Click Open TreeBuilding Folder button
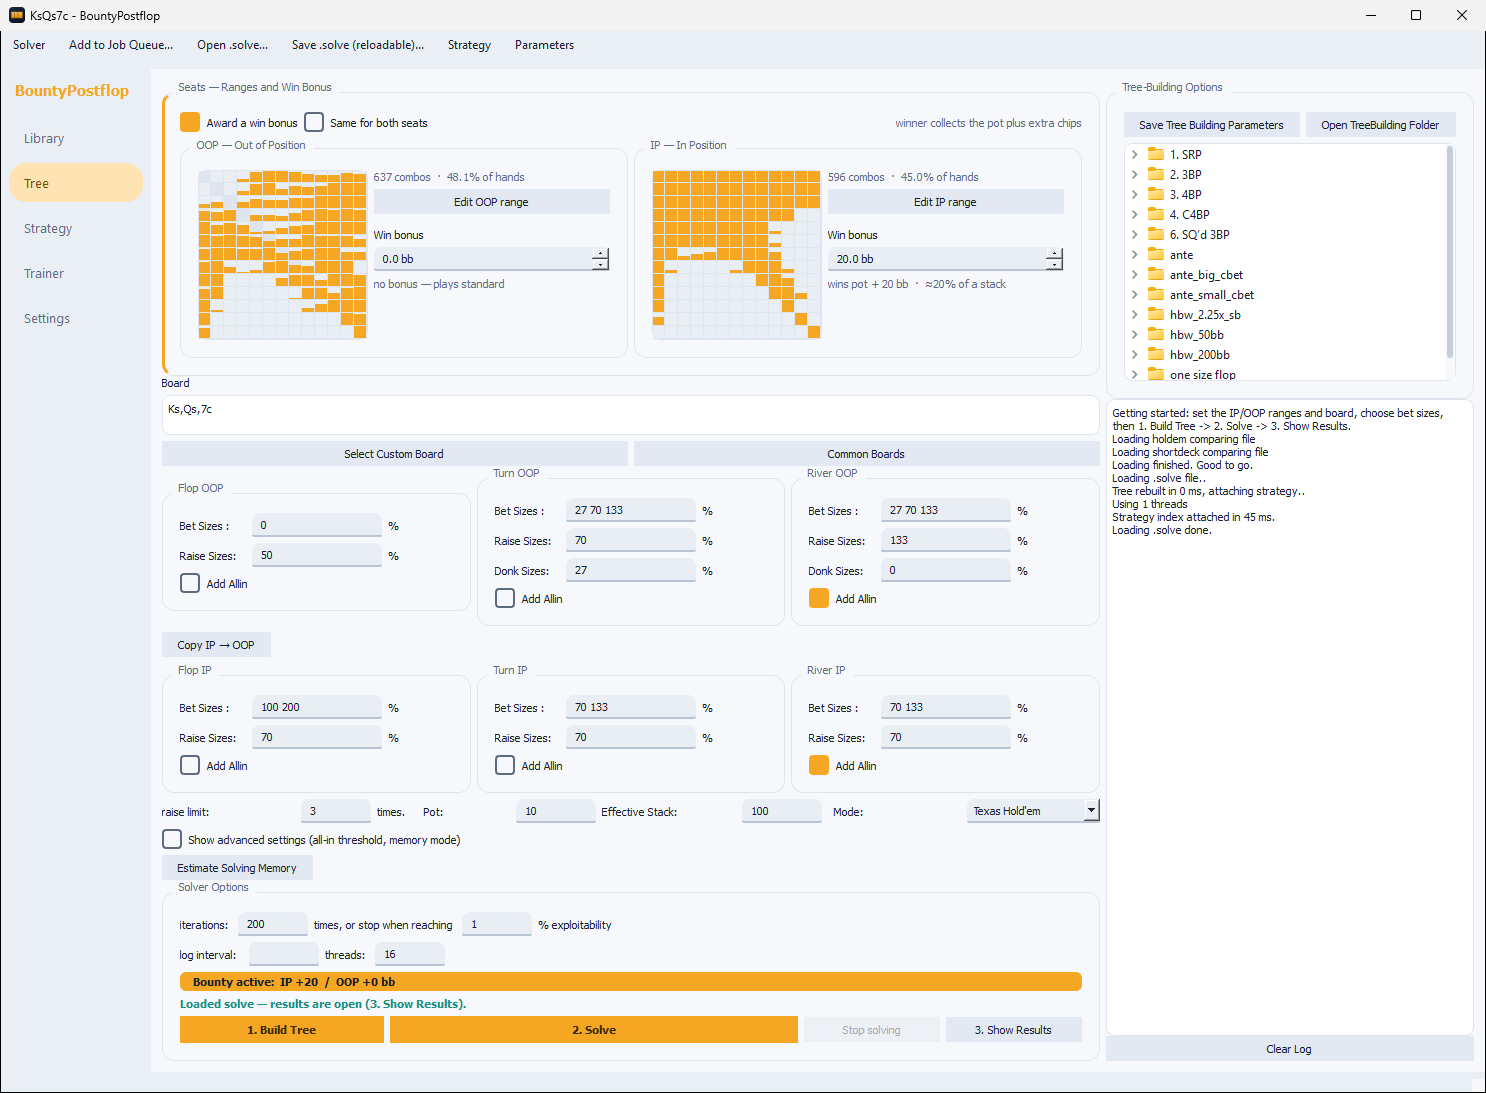This screenshot has height=1093, width=1486. [1380, 125]
